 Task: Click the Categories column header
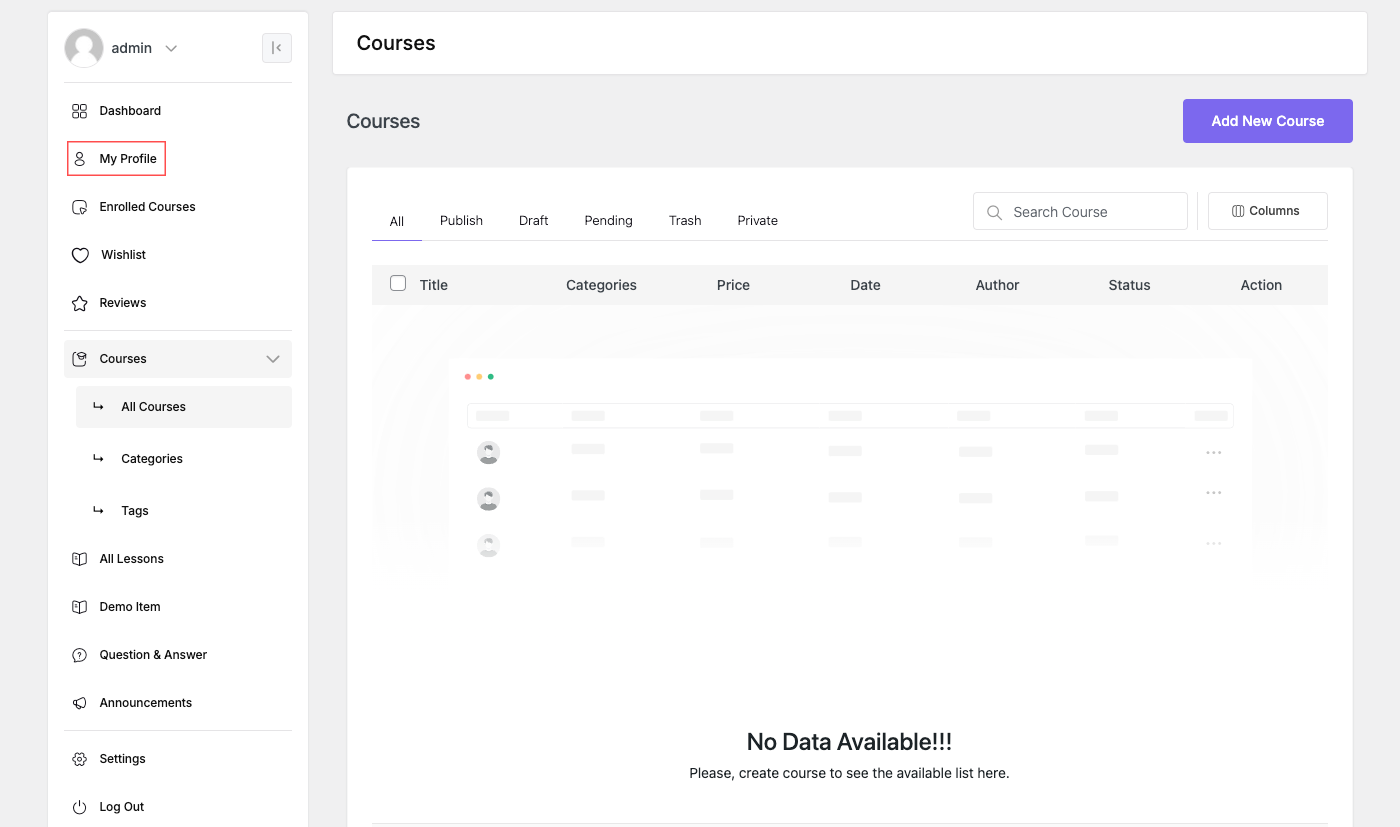tap(601, 285)
